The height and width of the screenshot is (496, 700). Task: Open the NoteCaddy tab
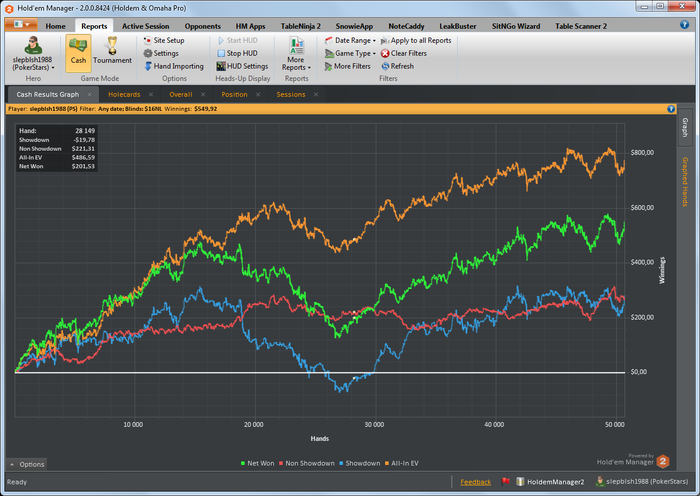pyautogui.click(x=406, y=26)
